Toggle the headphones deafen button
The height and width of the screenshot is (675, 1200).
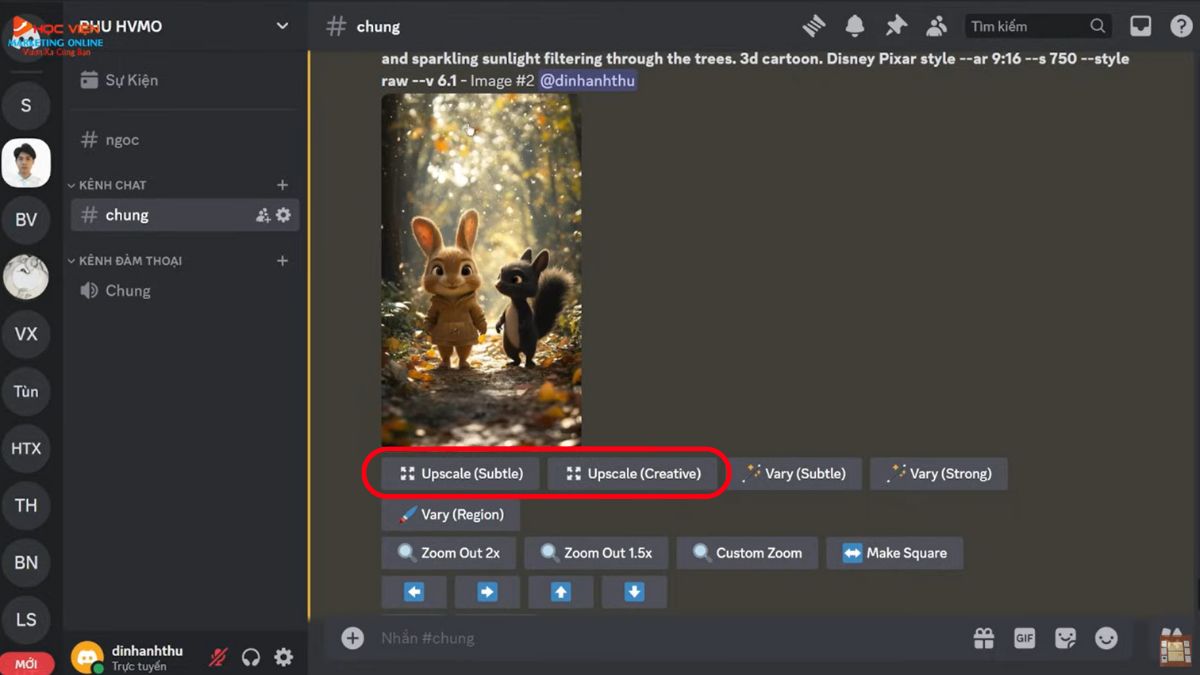tap(251, 657)
